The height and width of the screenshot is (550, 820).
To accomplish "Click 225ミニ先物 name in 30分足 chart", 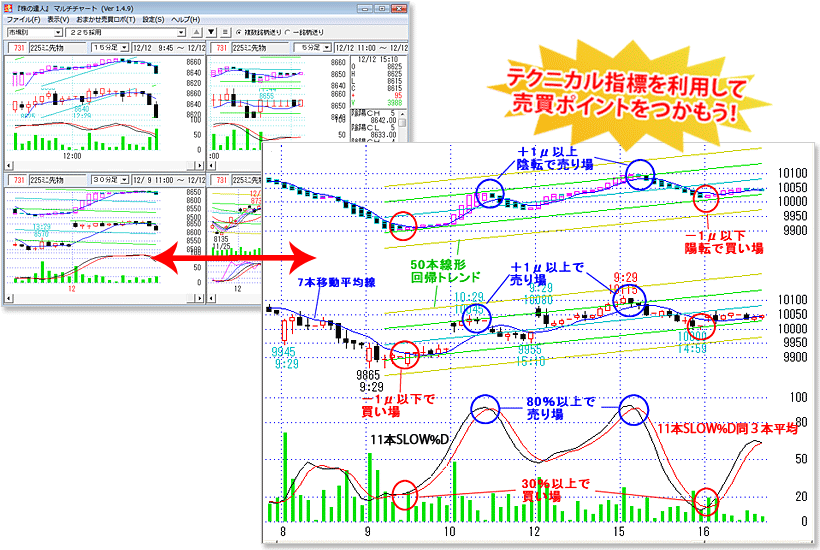I will [x=58, y=180].
